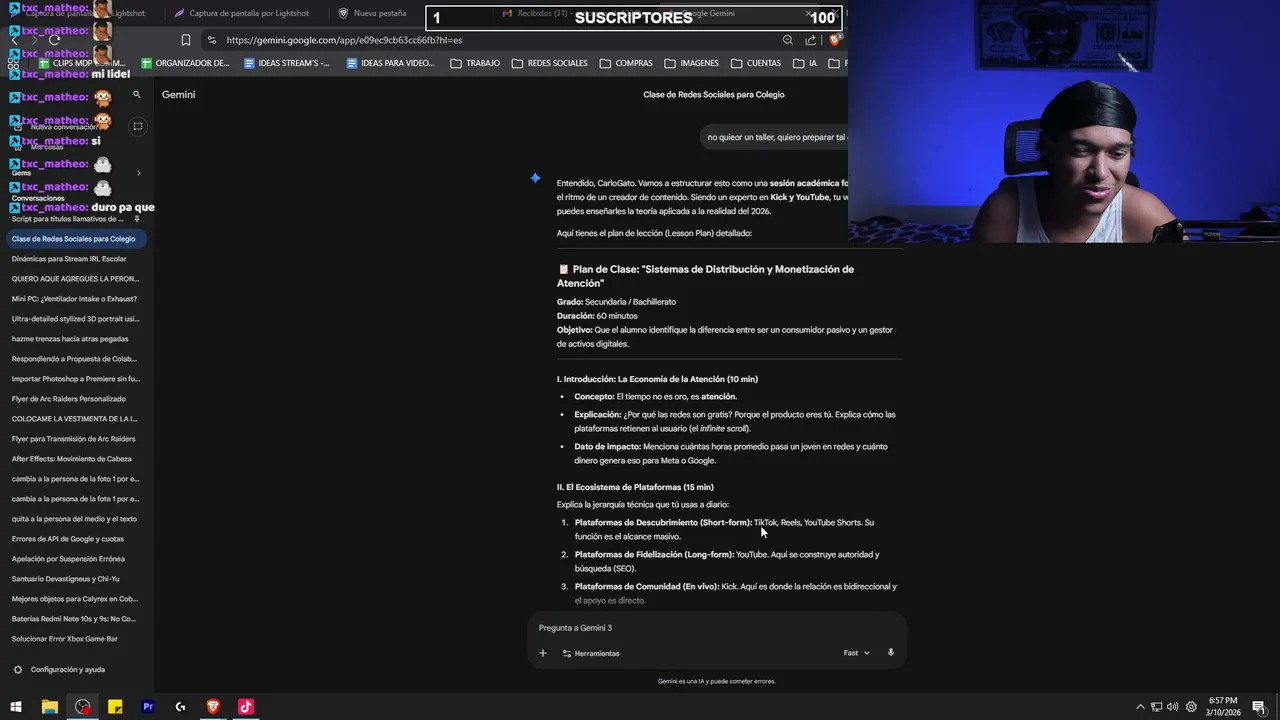1280x720 pixels.
Task: Open conversation Flyer de Arc Raiders Personalizado
Action: pos(69,399)
